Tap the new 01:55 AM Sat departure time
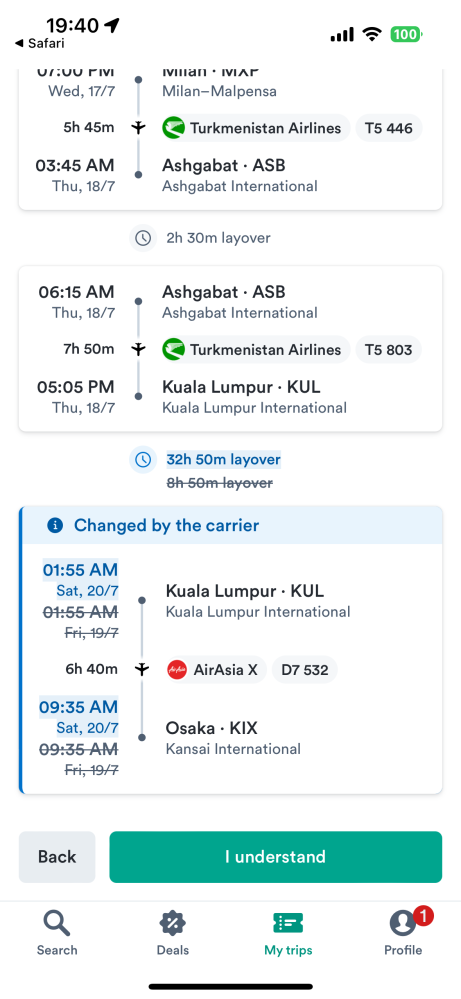This screenshot has height=999, width=461. (80, 579)
